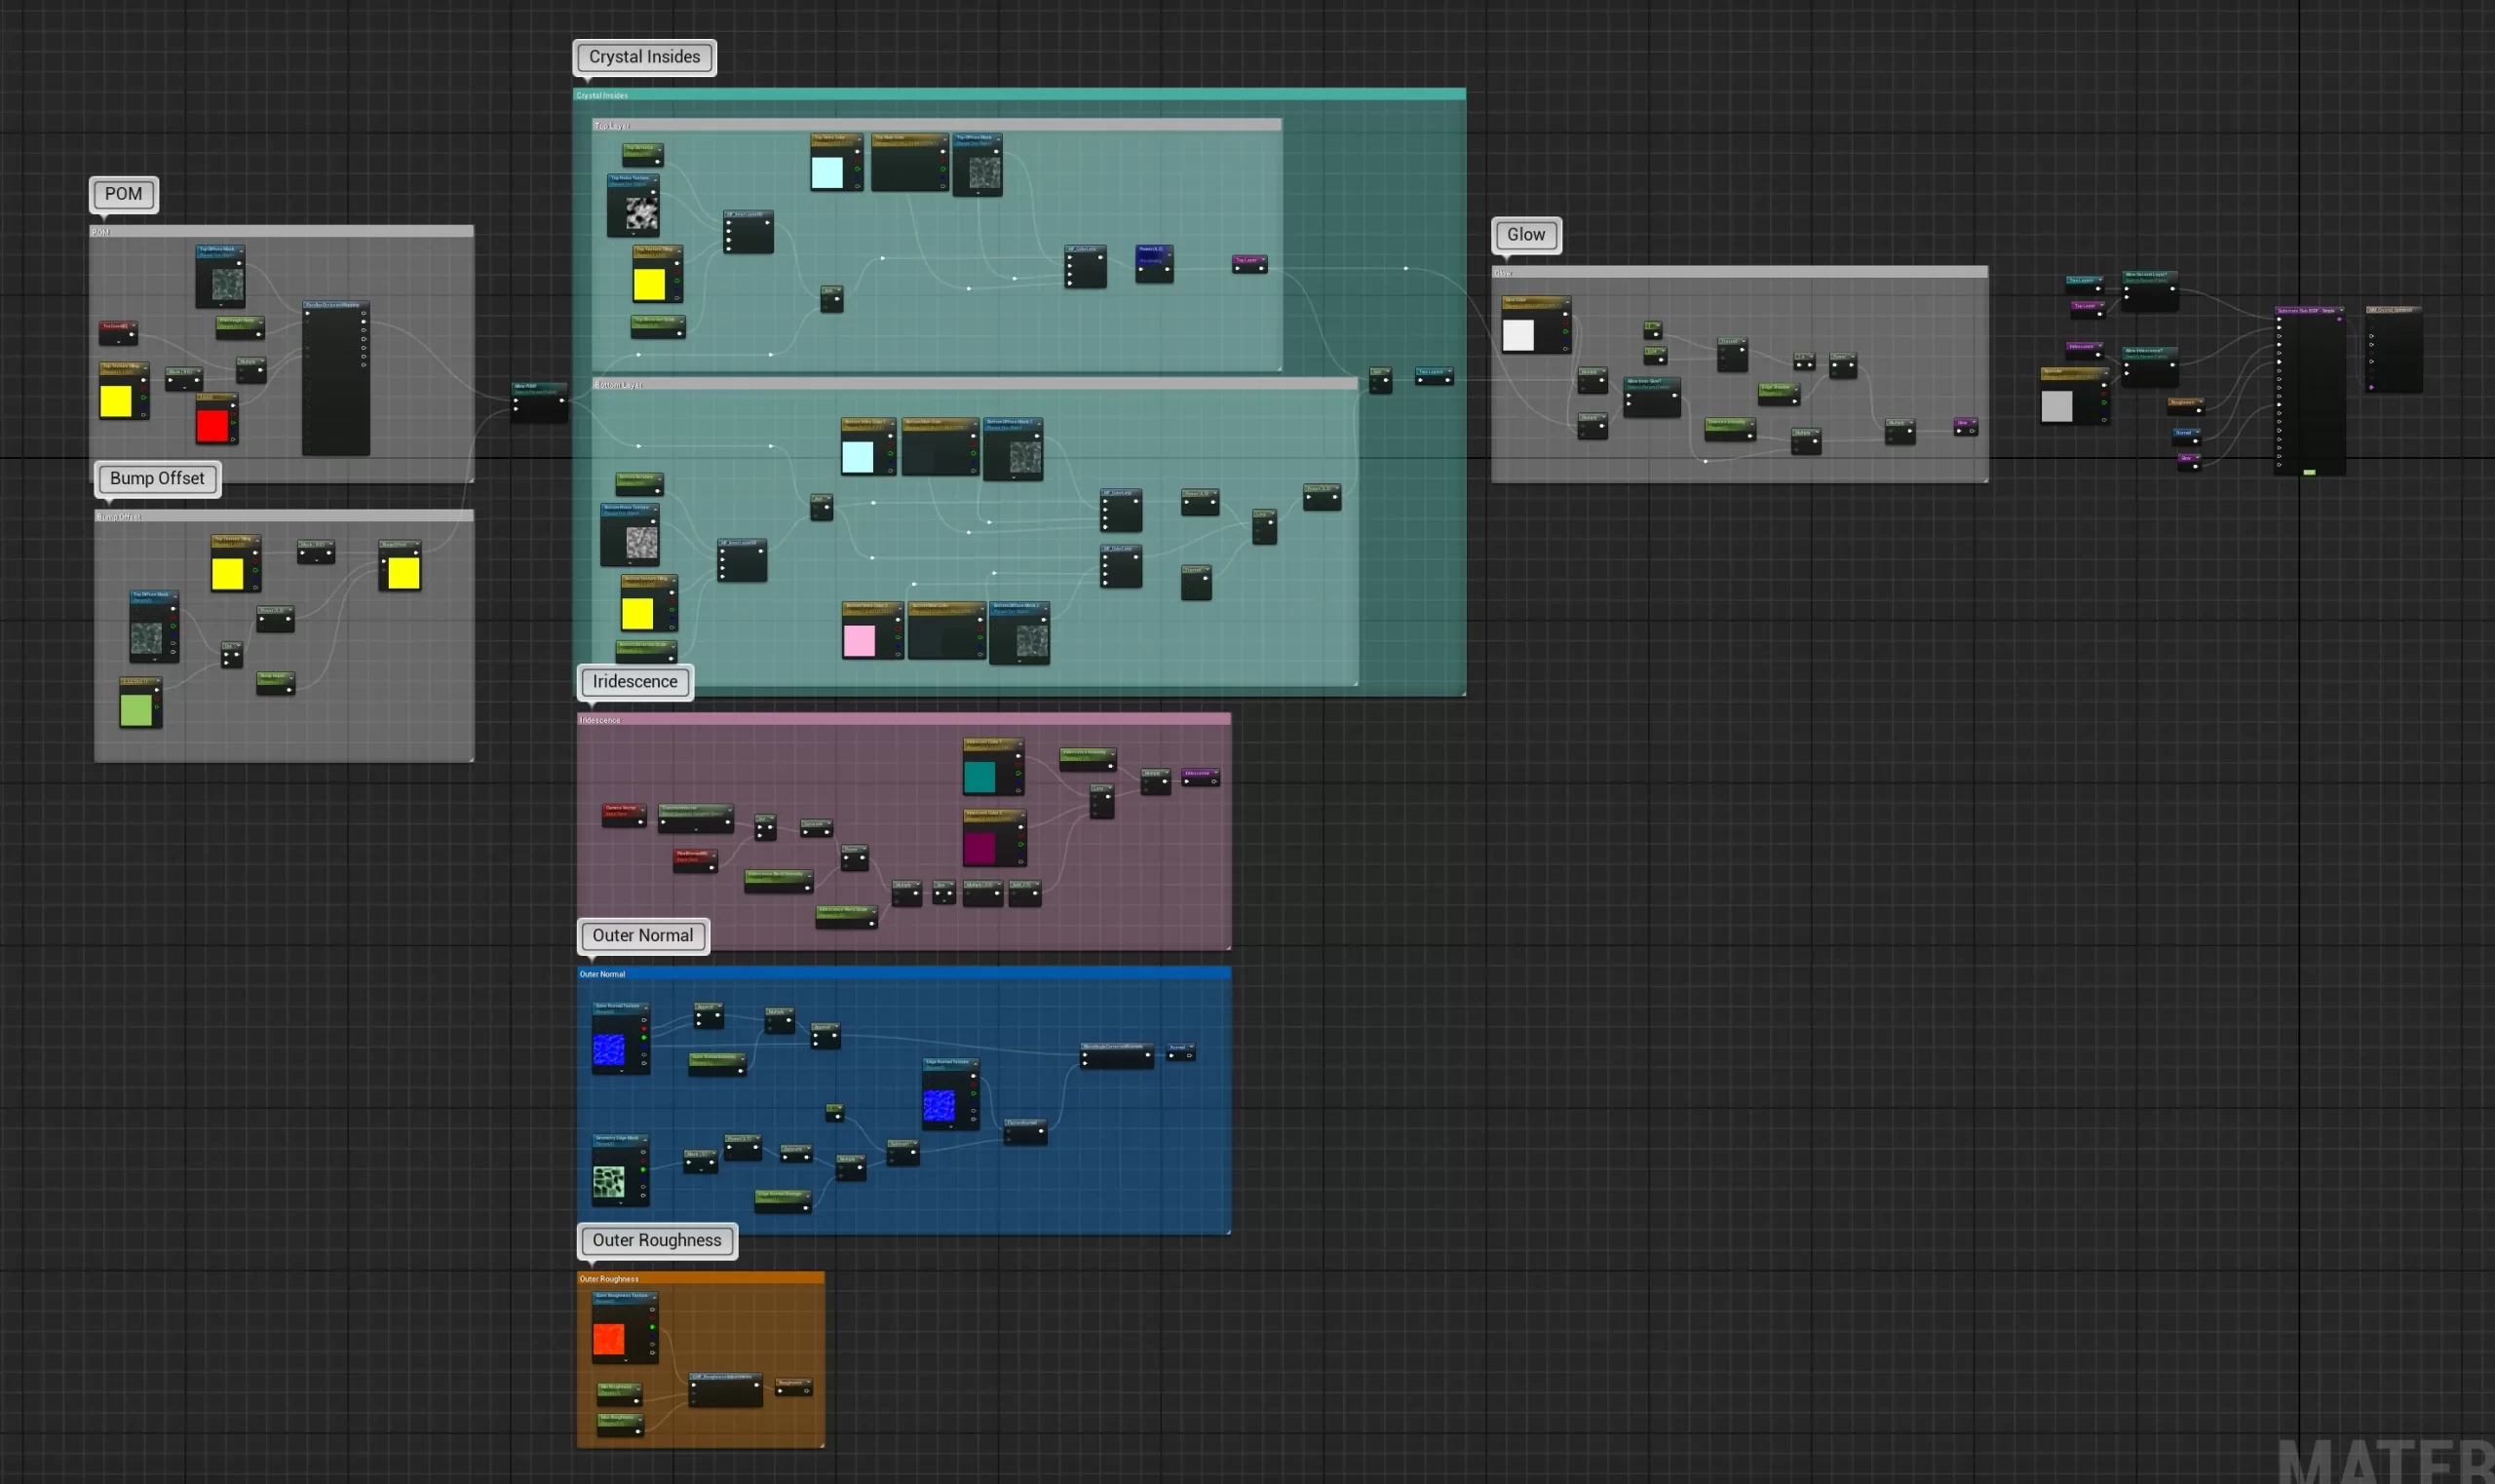The width and height of the screenshot is (2495, 1484).
Task: Select the pink Bottom Inner Color swatch
Action: coord(859,640)
